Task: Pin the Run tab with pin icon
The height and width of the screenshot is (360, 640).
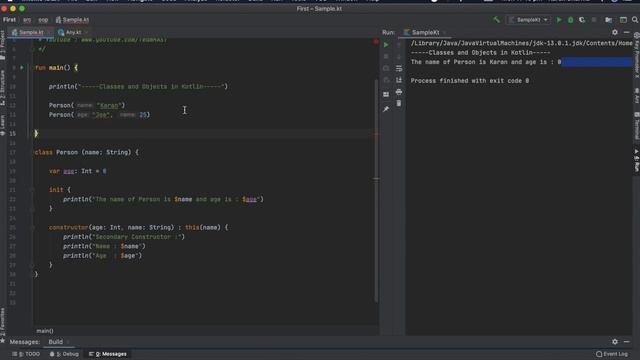Action: pyautogui.click(x=386, y=109)
